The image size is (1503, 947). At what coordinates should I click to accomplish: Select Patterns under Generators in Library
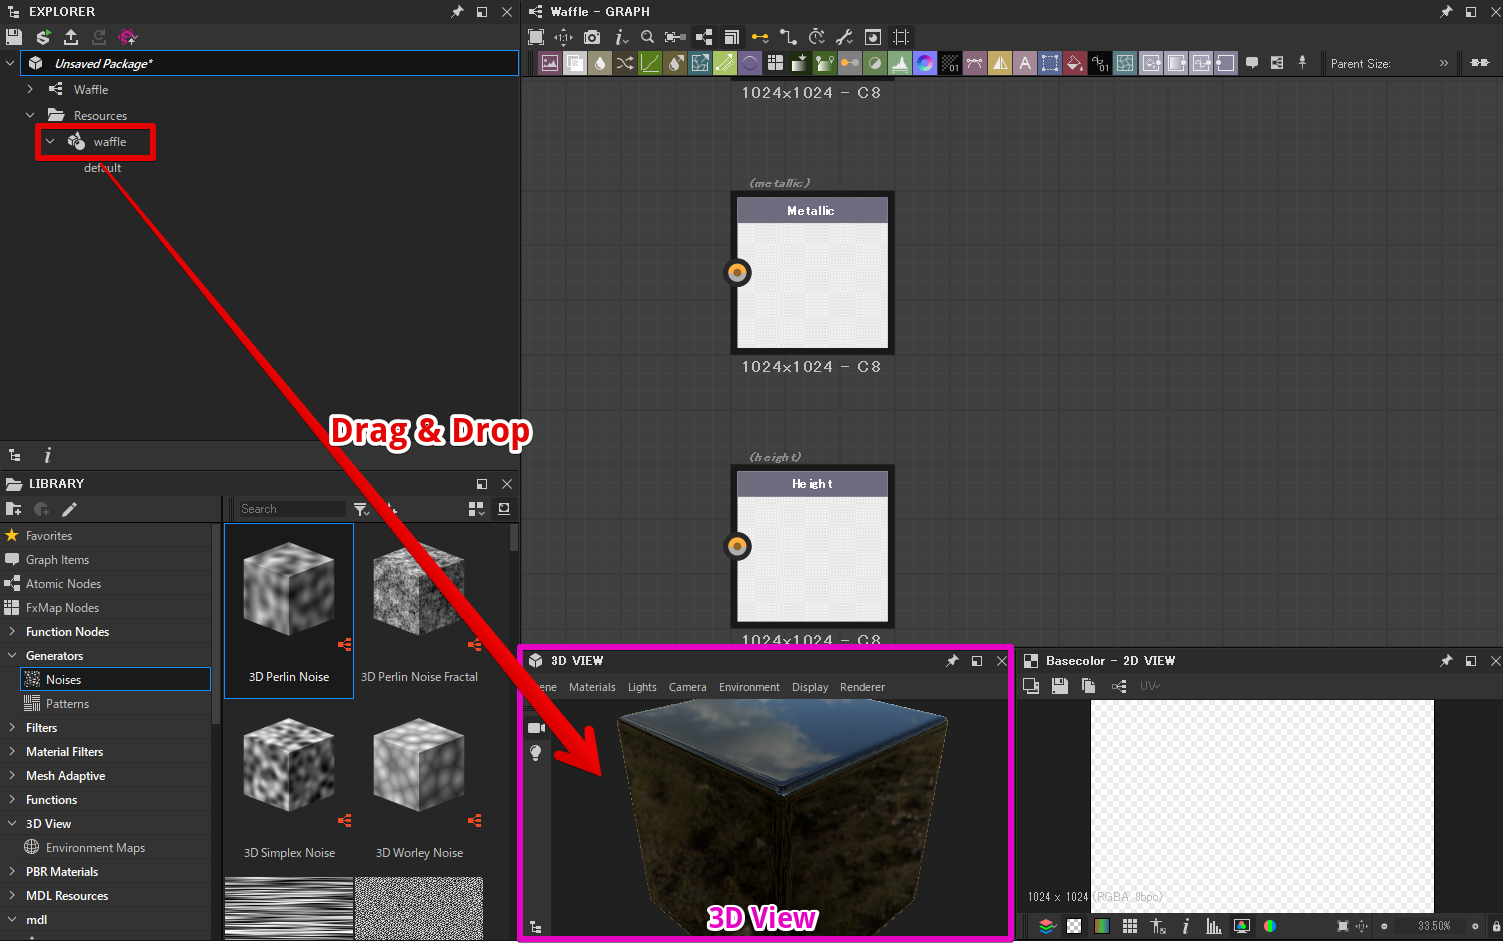(x=67, y=703)
